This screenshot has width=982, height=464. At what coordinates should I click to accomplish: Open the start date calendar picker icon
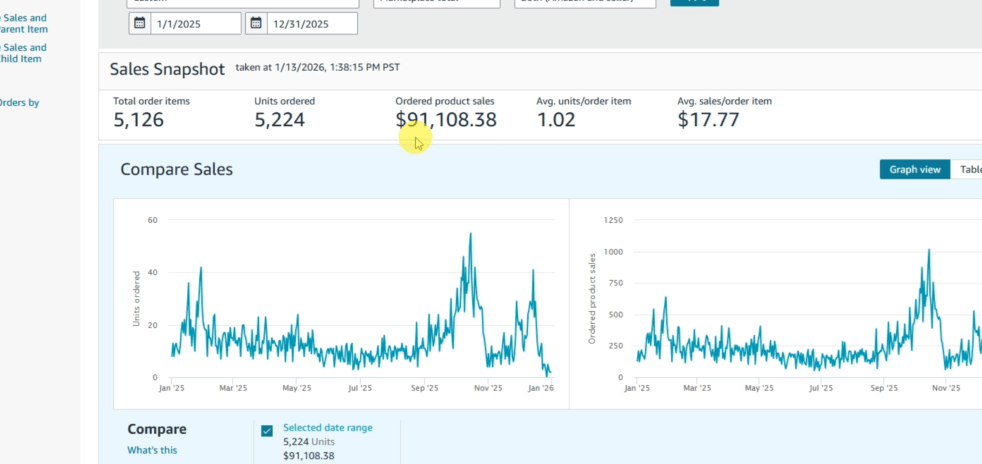[139, 24]
